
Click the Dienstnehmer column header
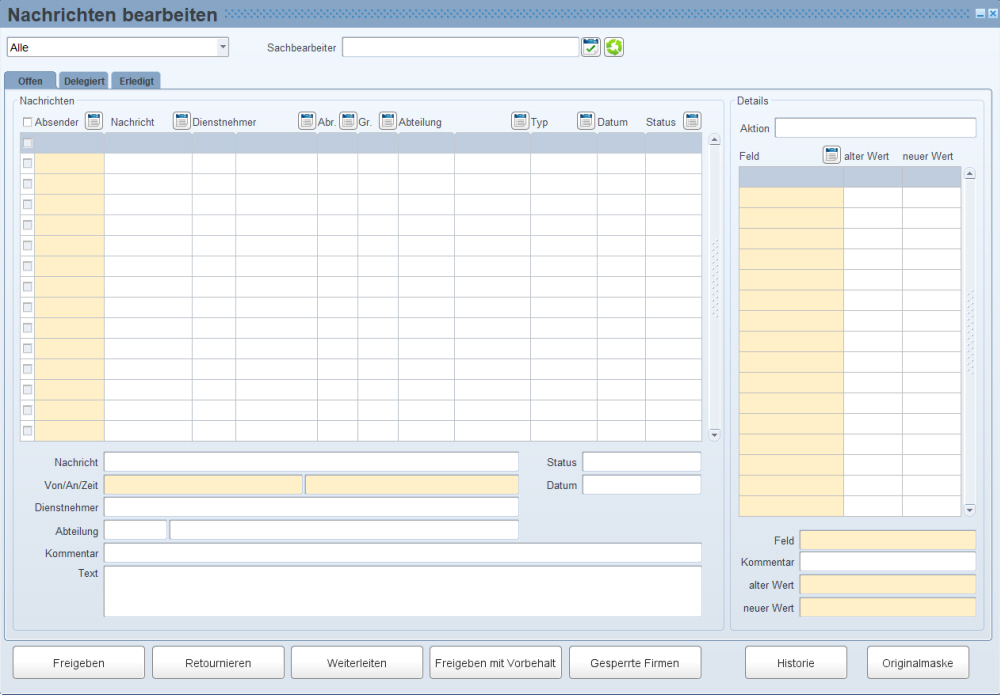(x=224, y=122)
